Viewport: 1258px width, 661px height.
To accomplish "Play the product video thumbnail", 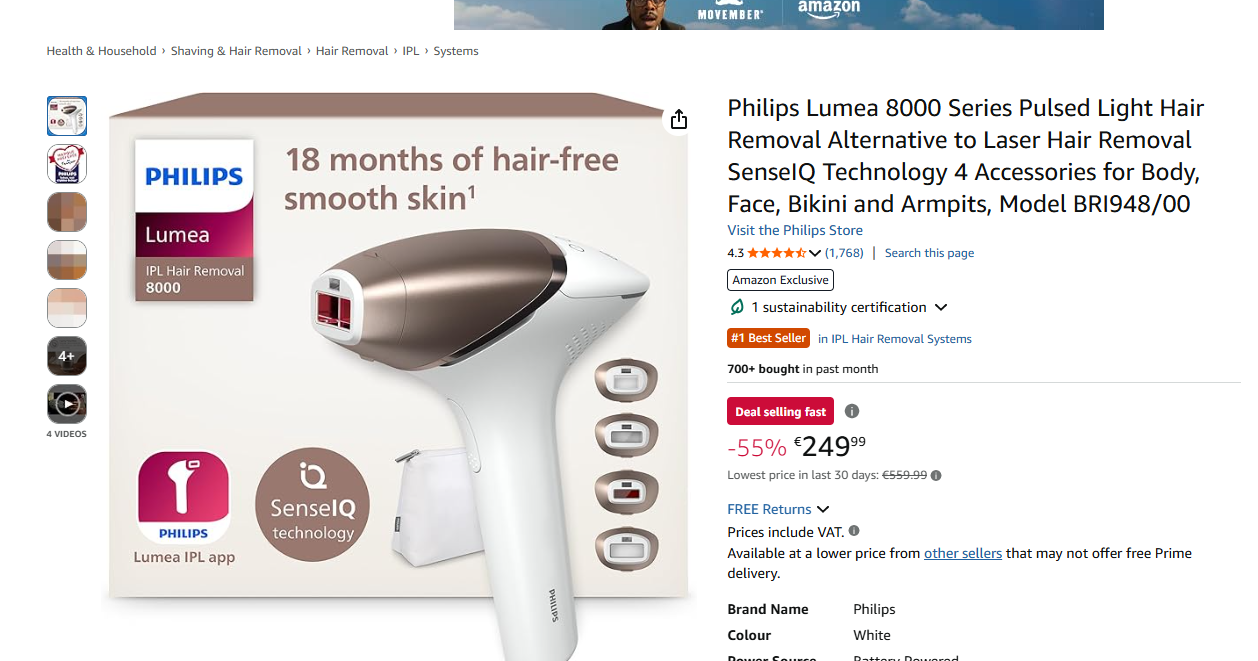I will (67, 404).
